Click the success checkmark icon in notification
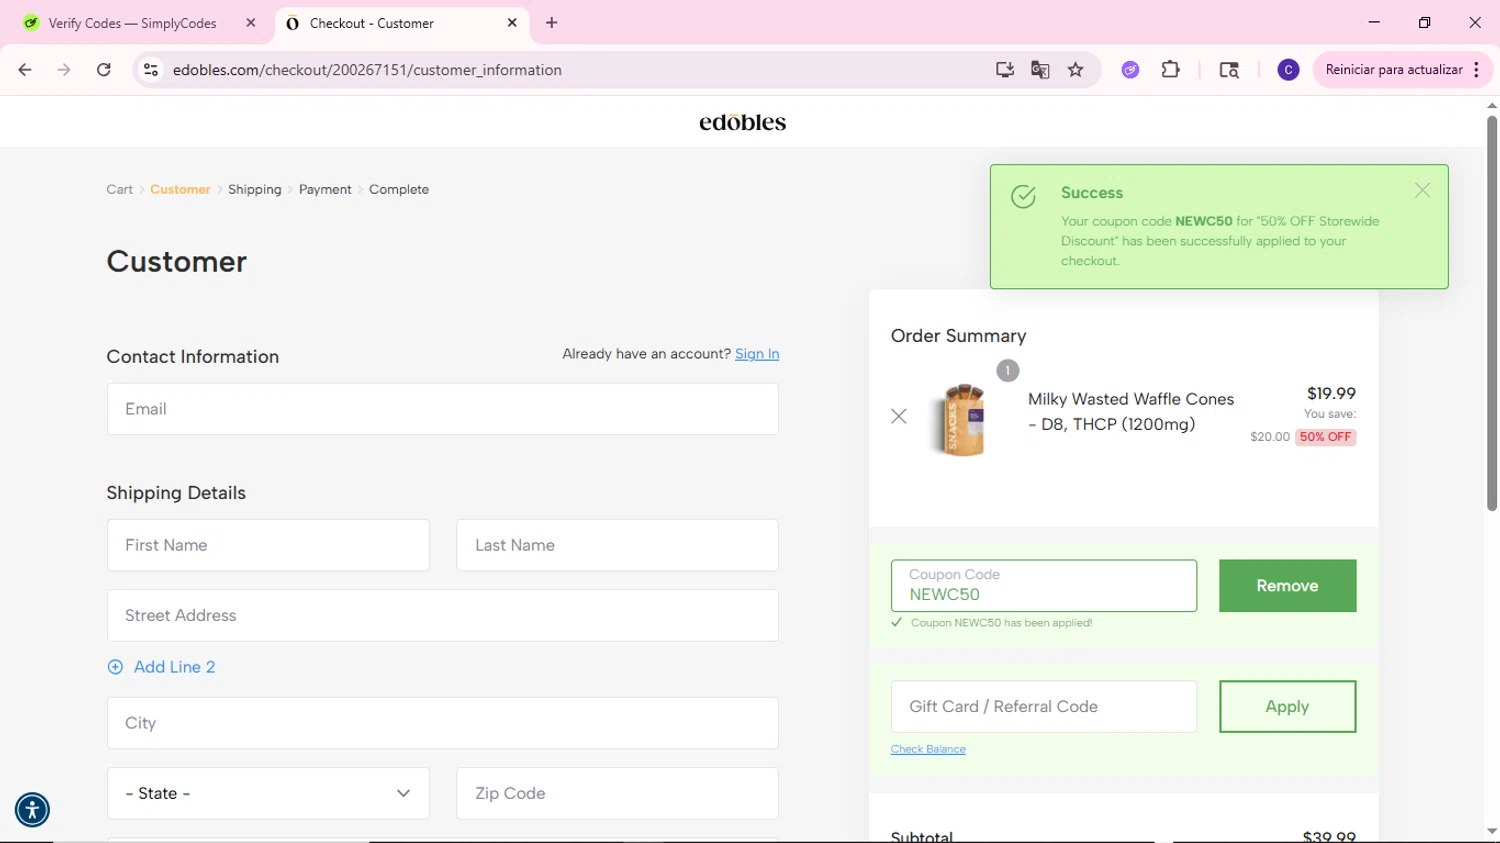 1023,196
